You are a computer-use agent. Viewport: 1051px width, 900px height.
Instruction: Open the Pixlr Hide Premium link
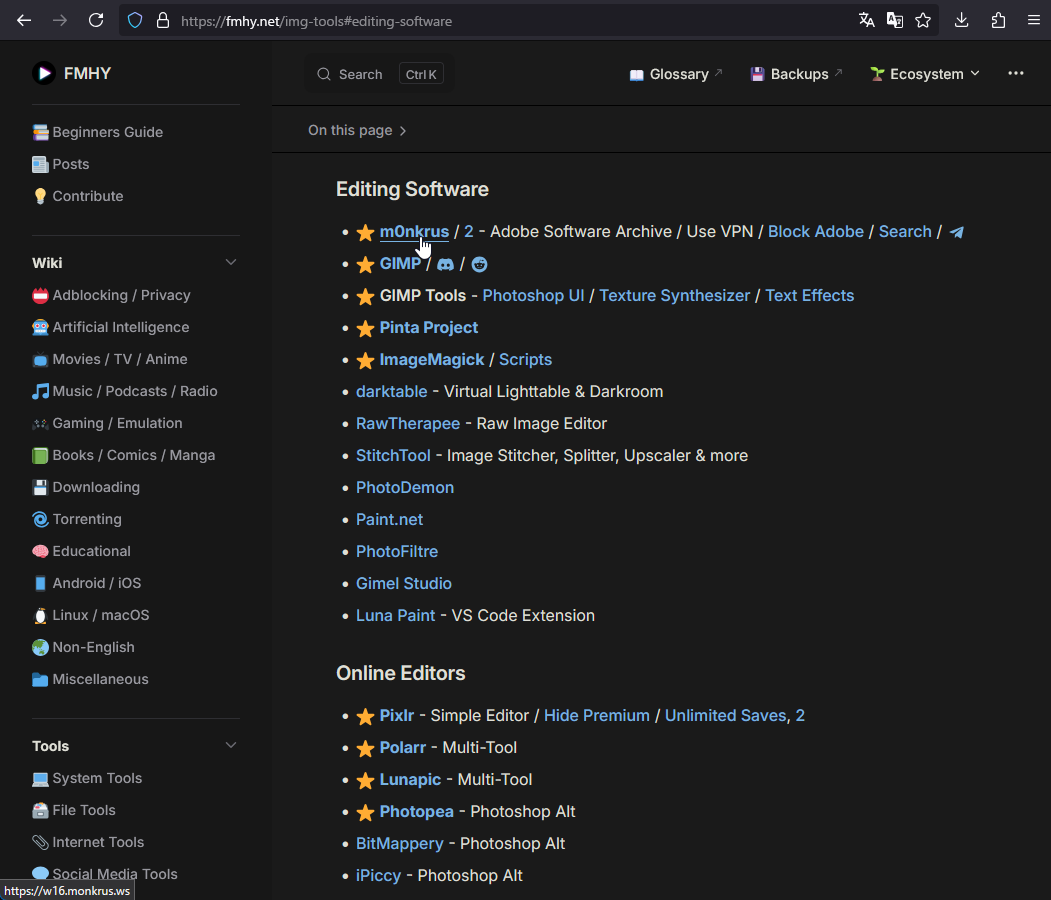click(x=597, y=716)
